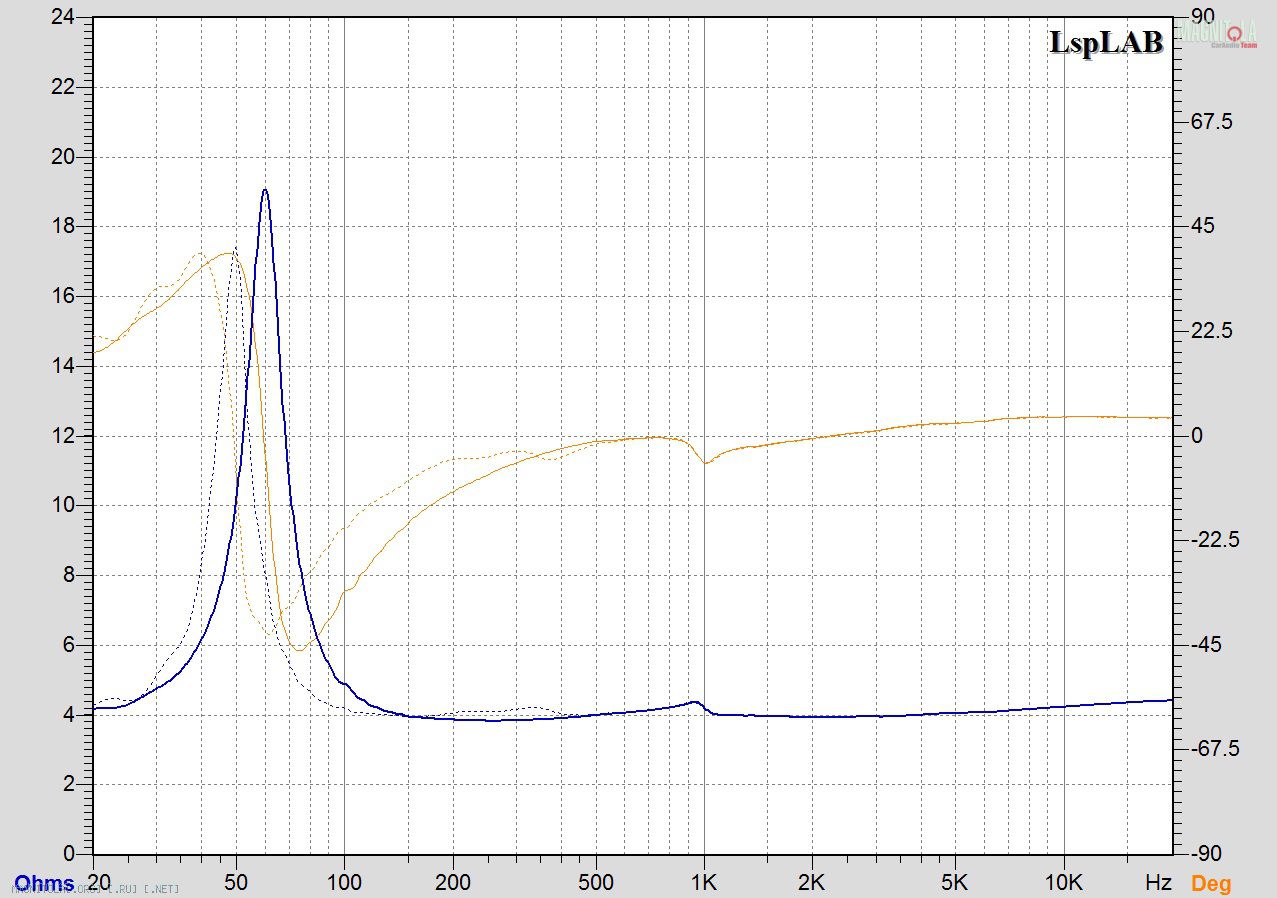Click the peak of the dotted black curve
Image resolution: width=1277 pixels, height=898 pixels.
tap(235, 249)
